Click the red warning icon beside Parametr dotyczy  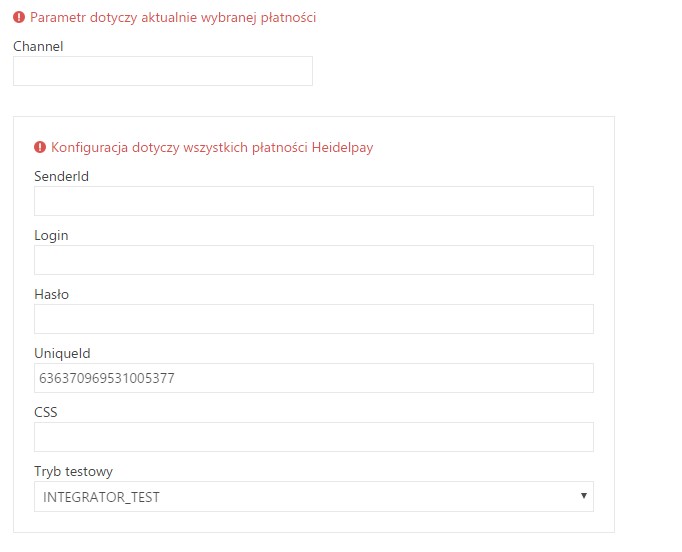(x=19, y=17)
